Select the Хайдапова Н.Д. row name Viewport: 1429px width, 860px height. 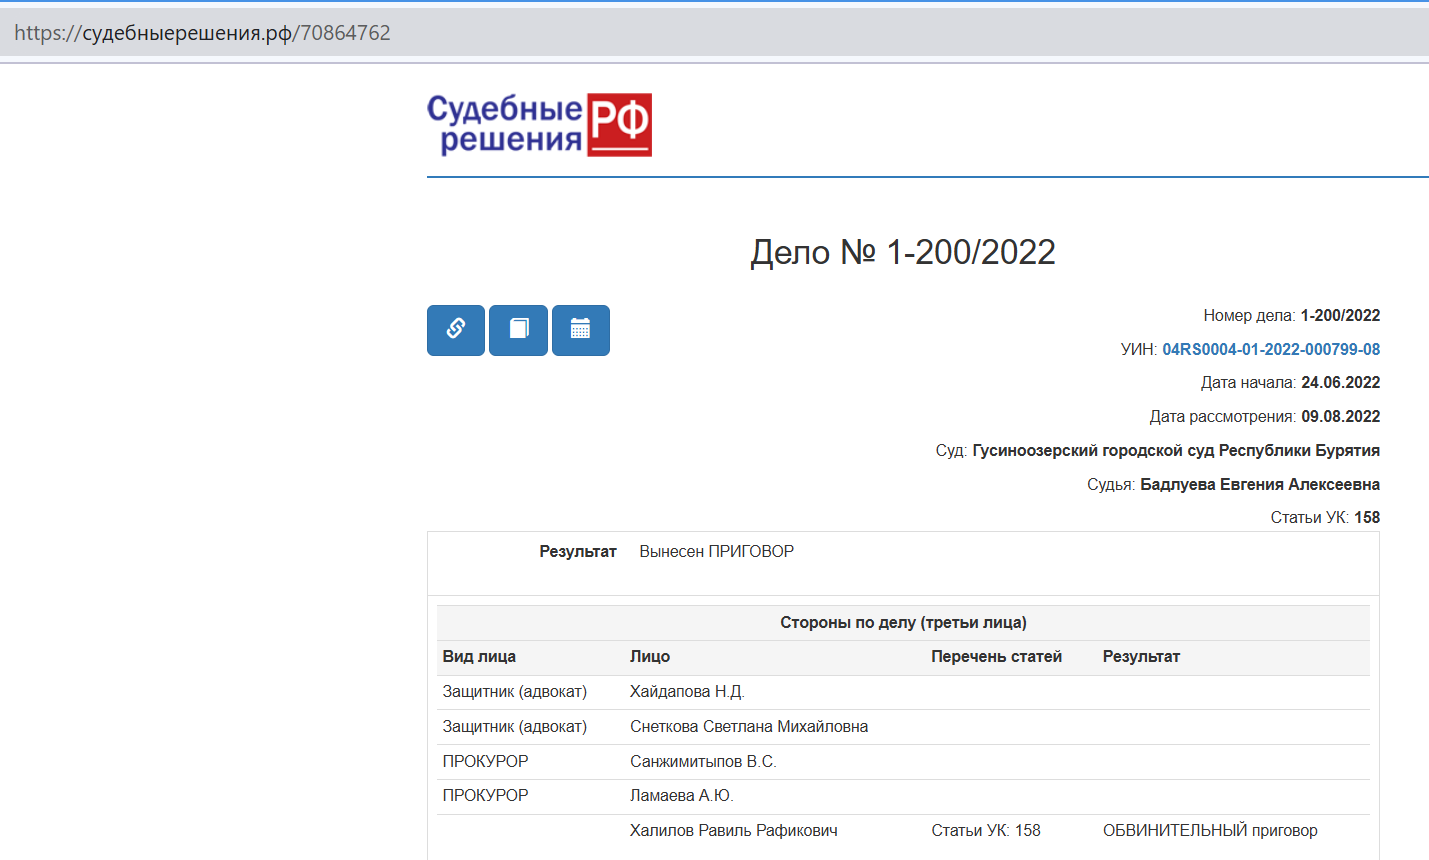(687, 692)
